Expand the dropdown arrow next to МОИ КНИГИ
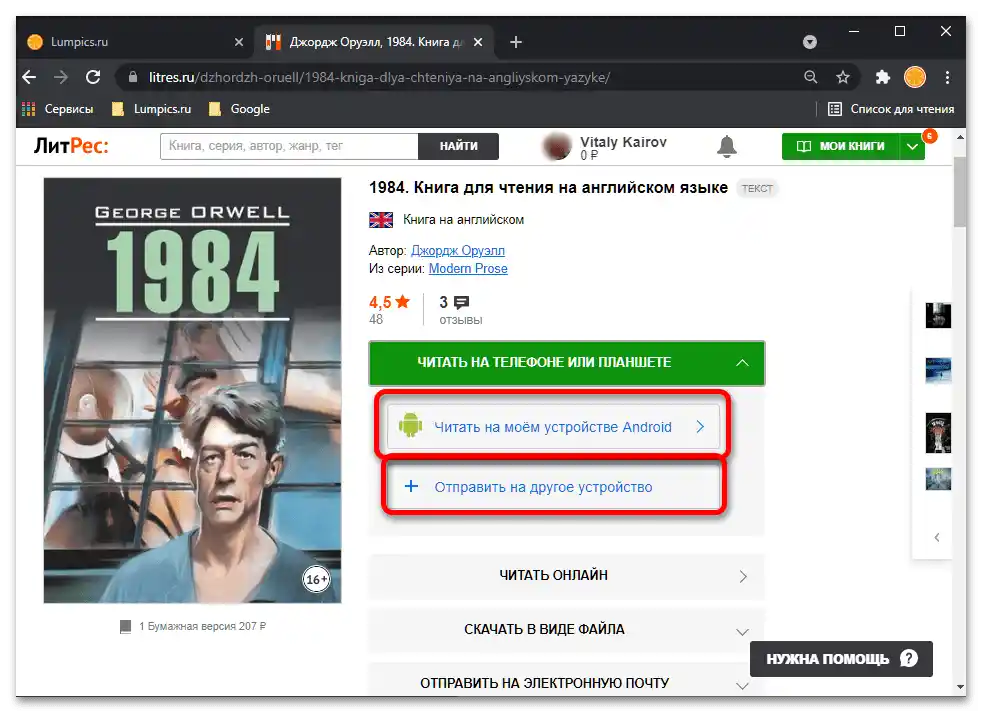This screenshot has width=982, height=713. pos(912,147)
